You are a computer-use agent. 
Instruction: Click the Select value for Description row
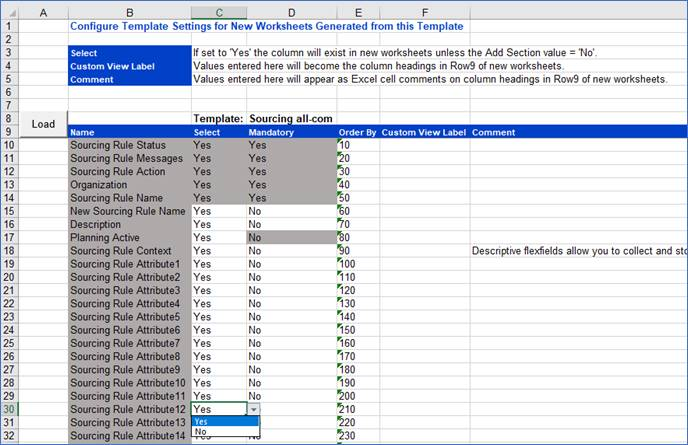[x=219, y=224]
